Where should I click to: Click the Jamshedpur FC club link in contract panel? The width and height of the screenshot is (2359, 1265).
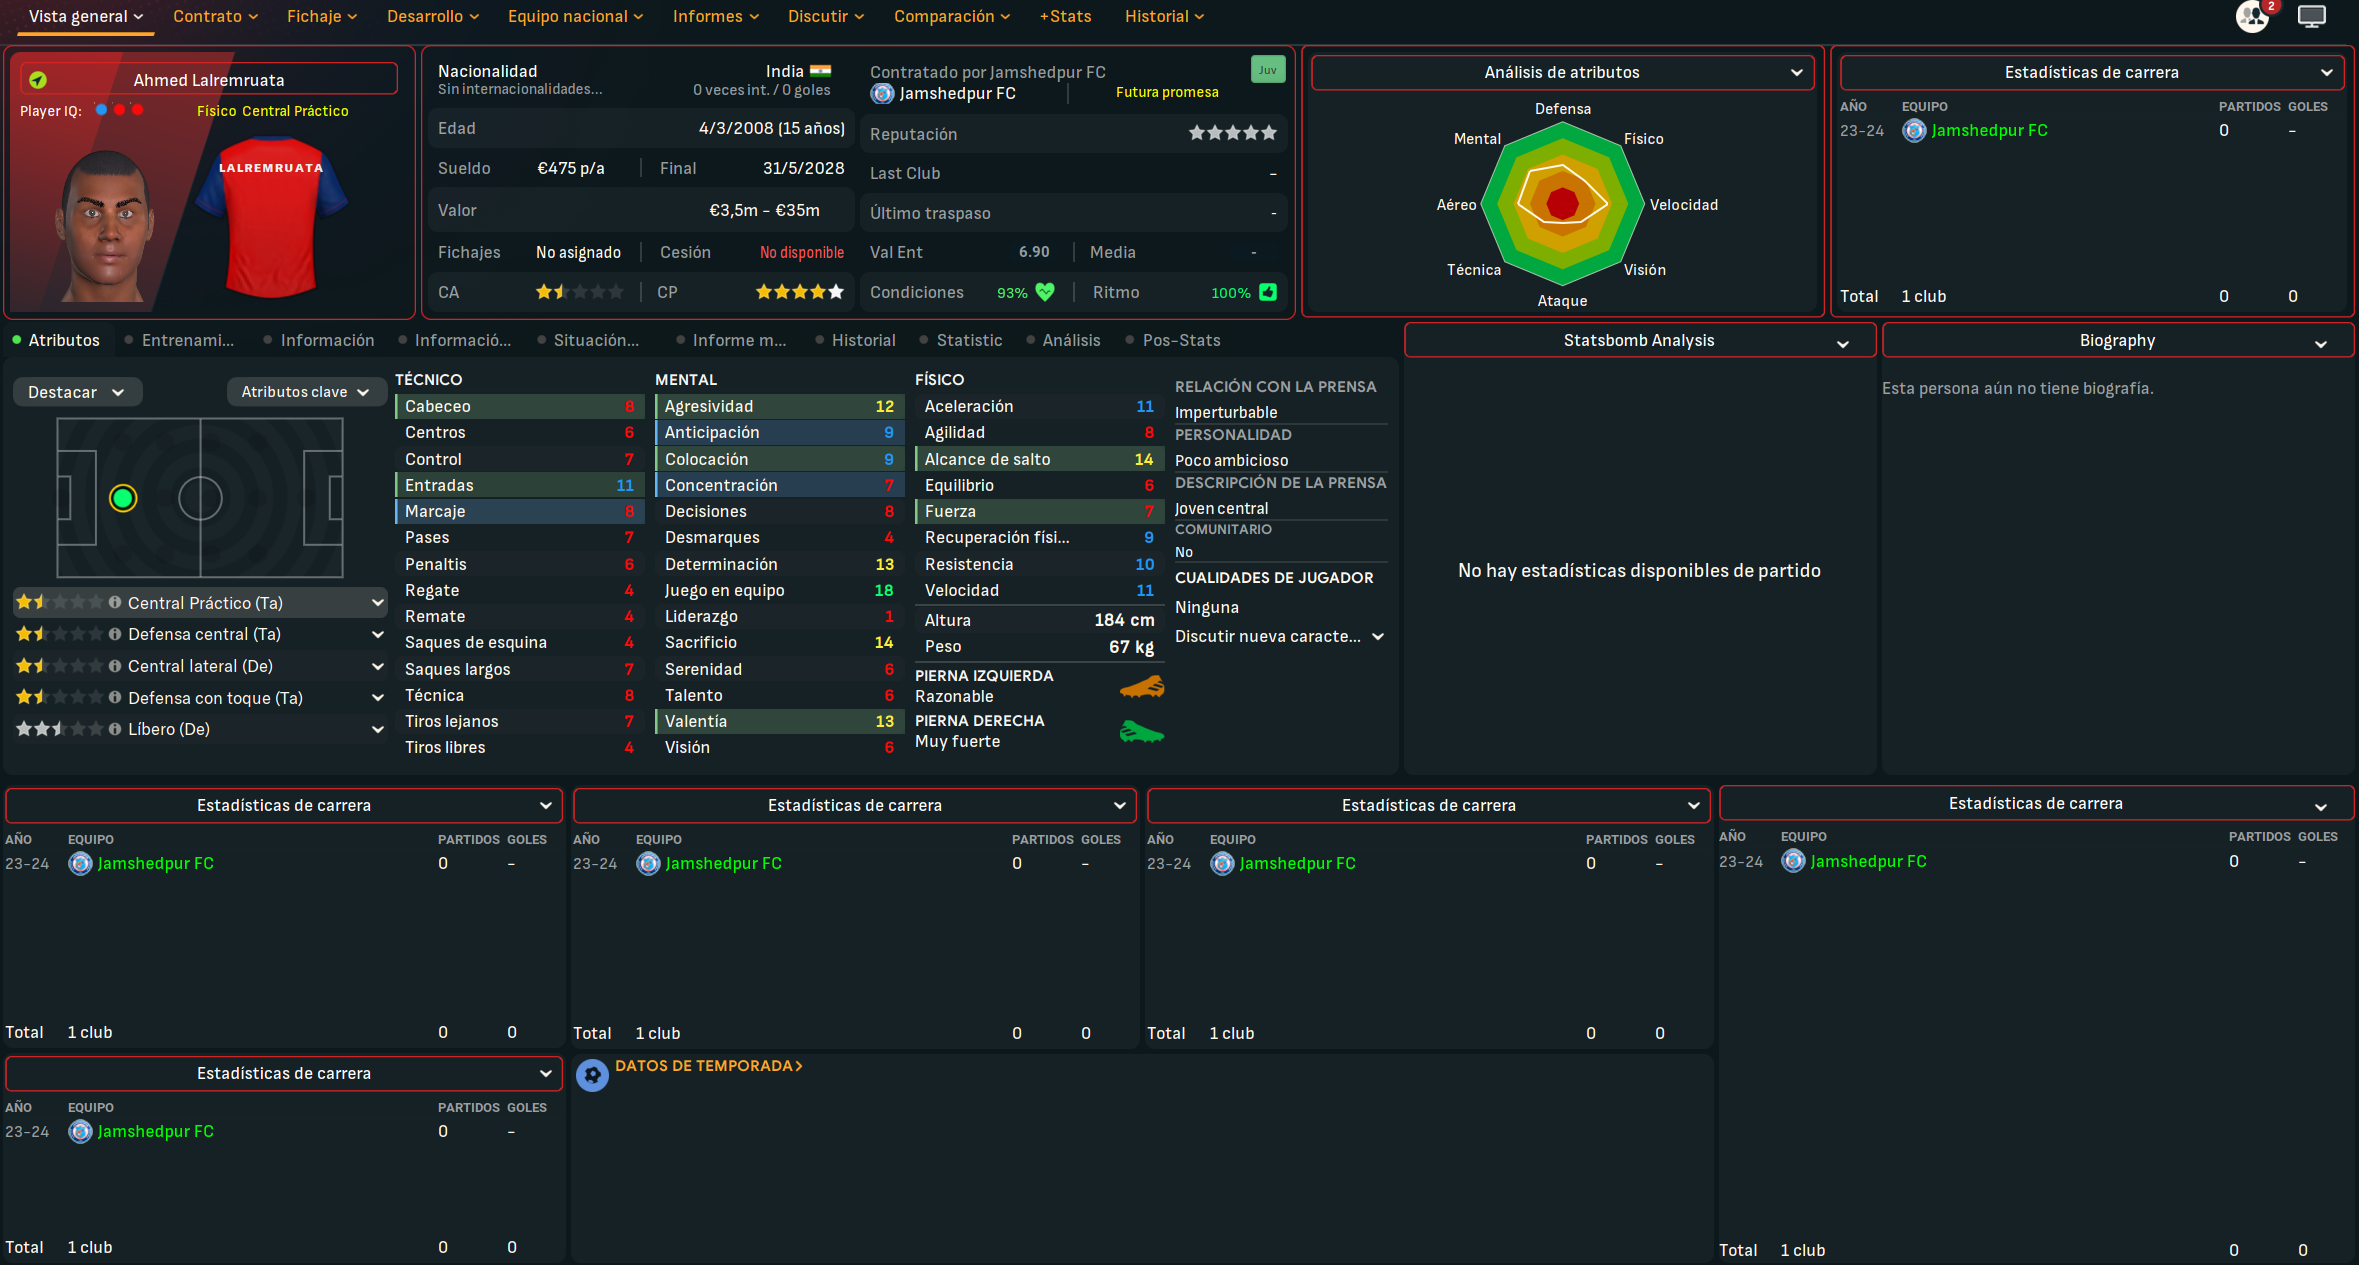click(x=957, y=93)
